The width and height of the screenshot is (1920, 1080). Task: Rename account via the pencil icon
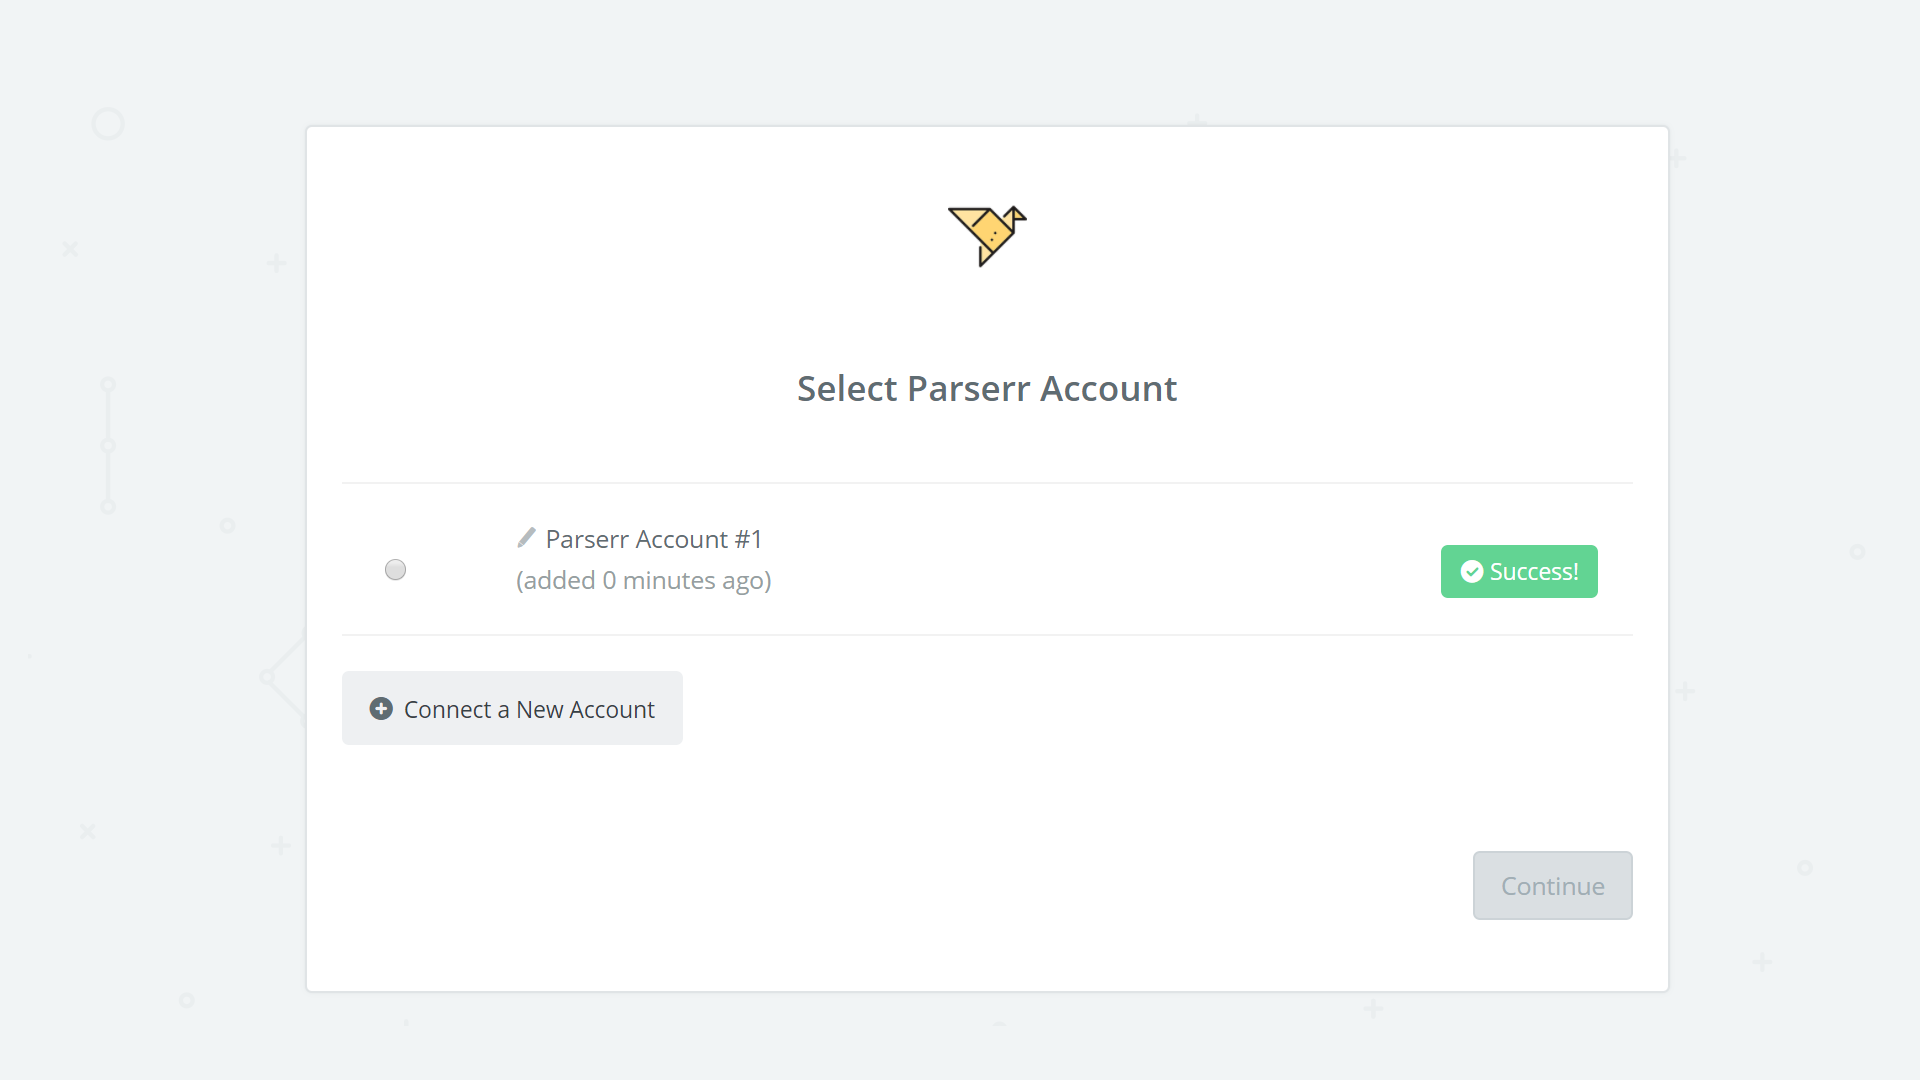[x=526, y=538]
